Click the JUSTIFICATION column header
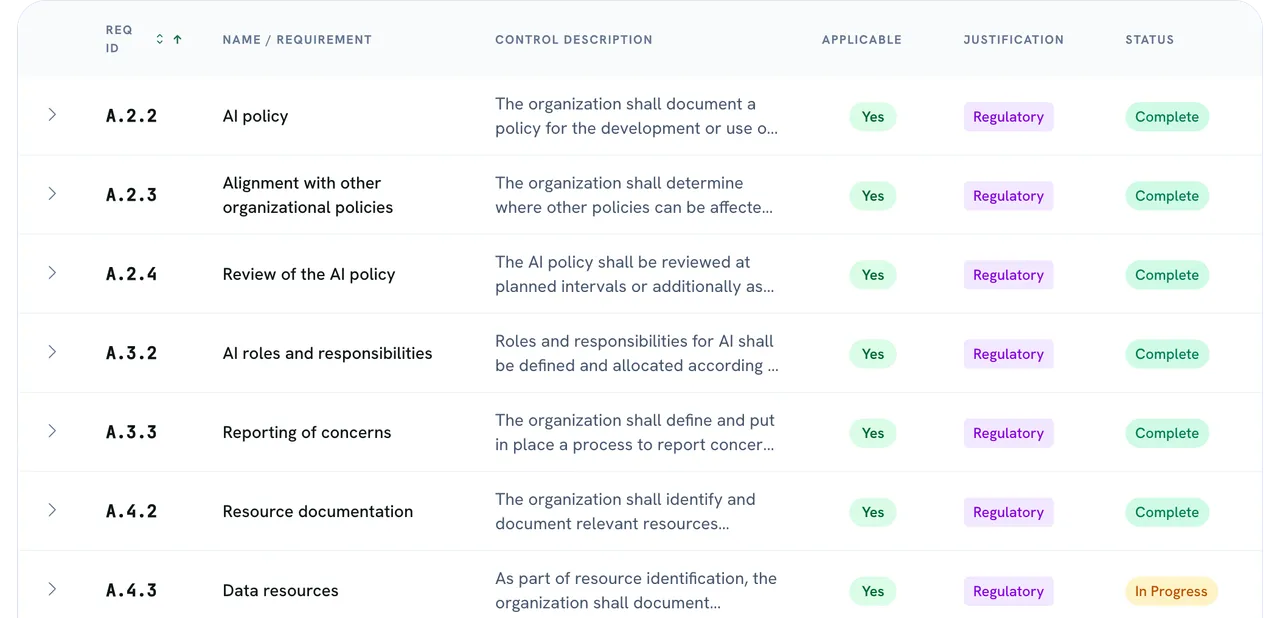Screen dimensions: 1280x618 click(x=1014, y=40)
